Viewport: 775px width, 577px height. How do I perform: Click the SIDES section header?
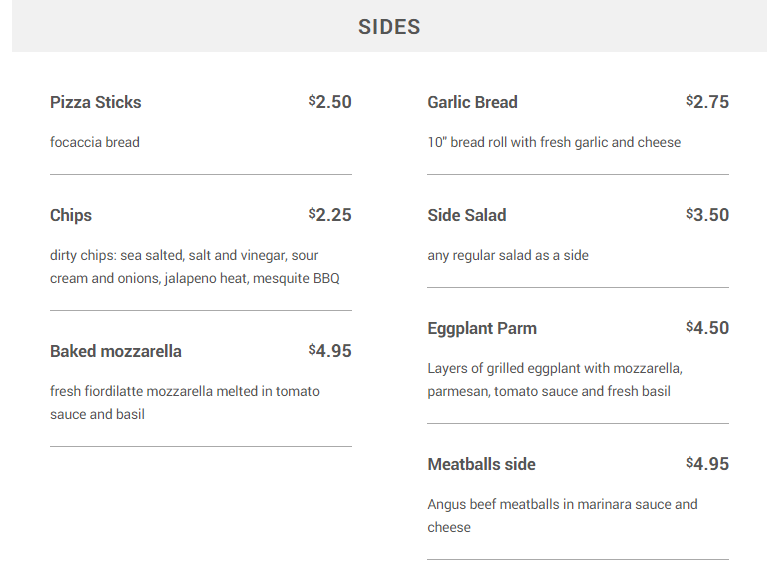pos(389,27)
